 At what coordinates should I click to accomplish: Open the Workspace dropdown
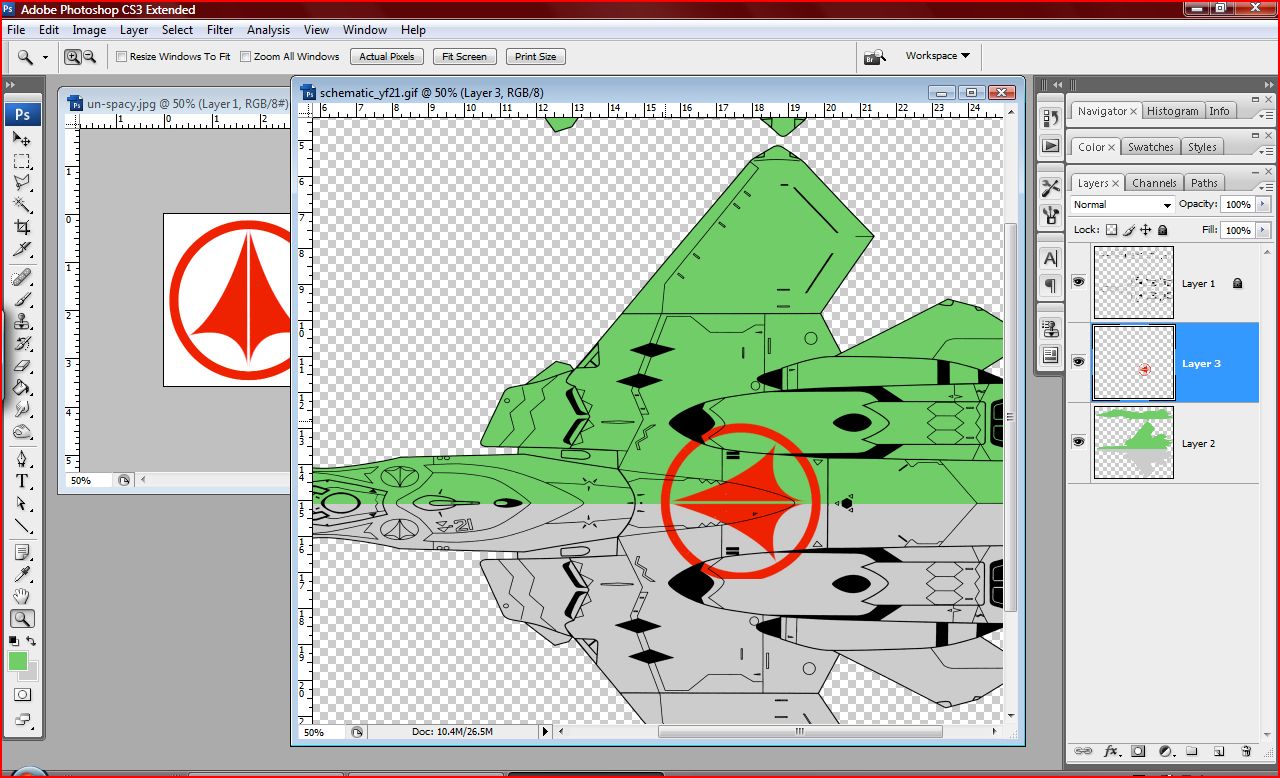coord(937,56)
